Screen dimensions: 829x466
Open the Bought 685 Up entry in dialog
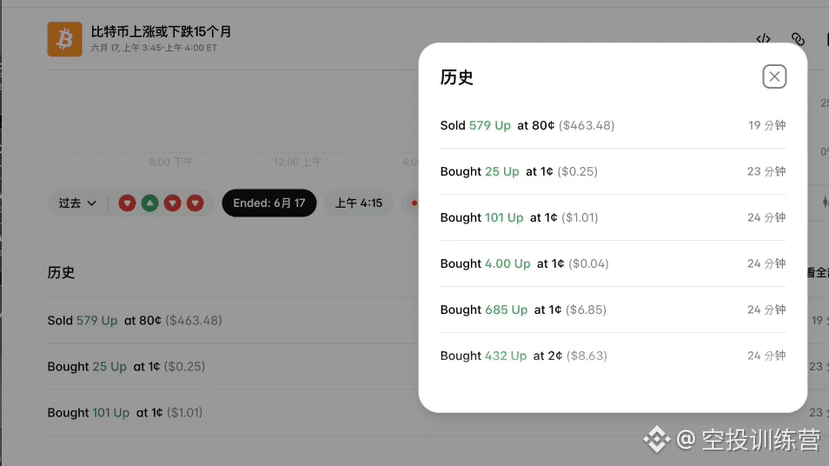click(x=613, y=309)
